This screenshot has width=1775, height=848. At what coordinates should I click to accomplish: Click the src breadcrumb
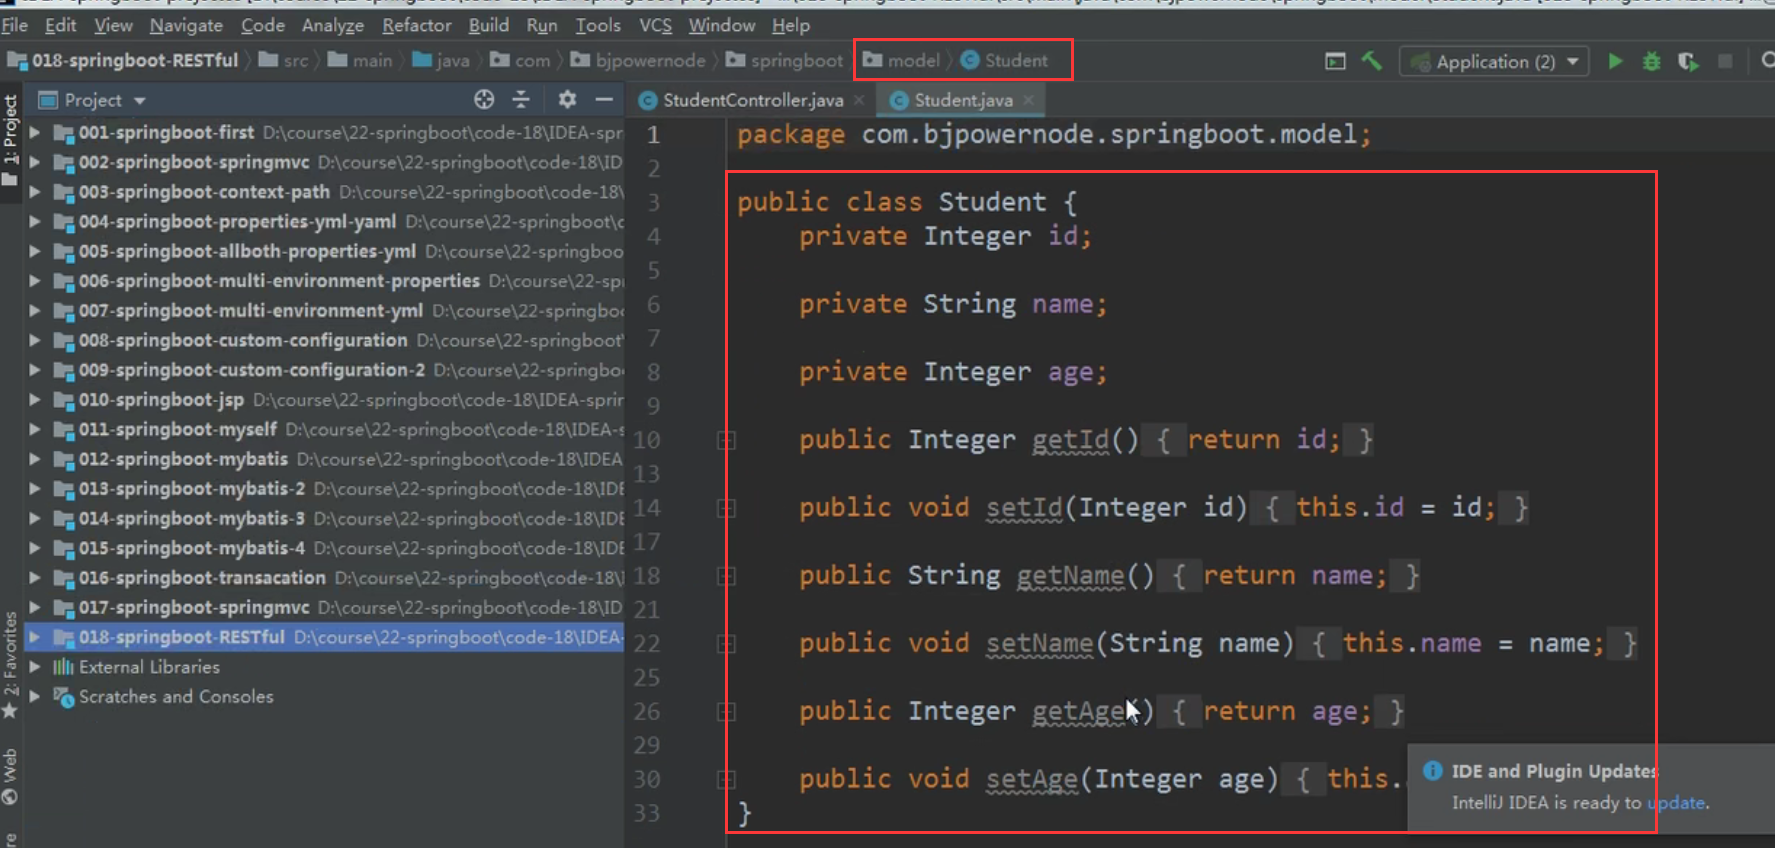(x=284, y=60)
